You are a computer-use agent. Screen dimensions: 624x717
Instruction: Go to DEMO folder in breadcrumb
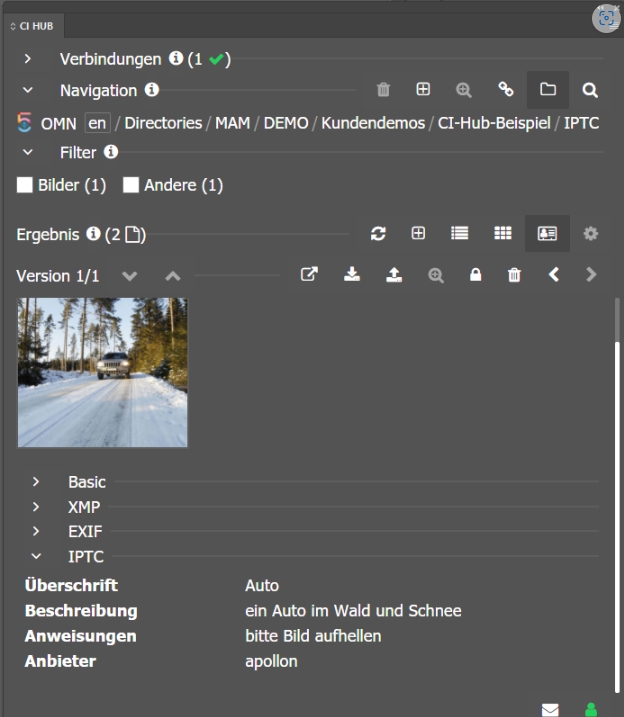click(x=285, y=123)
